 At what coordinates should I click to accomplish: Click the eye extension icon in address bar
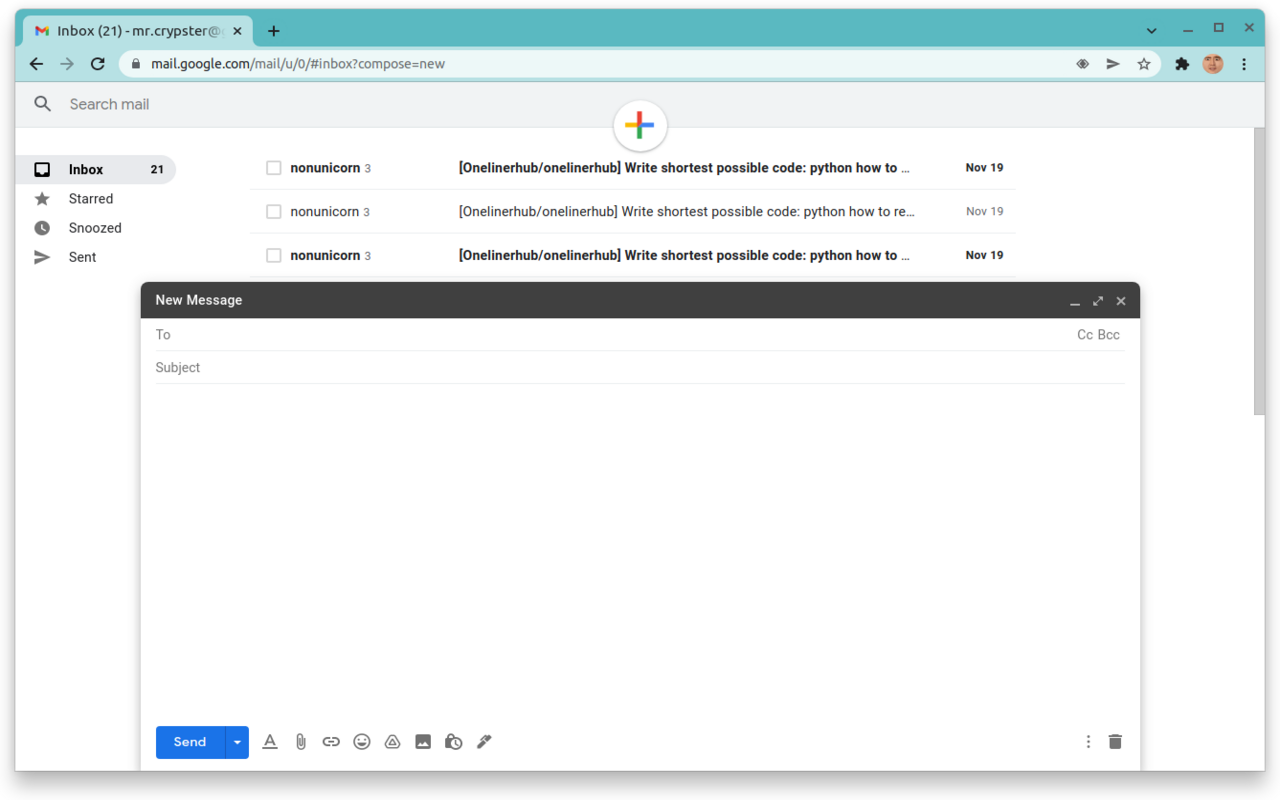[1082, 64]
